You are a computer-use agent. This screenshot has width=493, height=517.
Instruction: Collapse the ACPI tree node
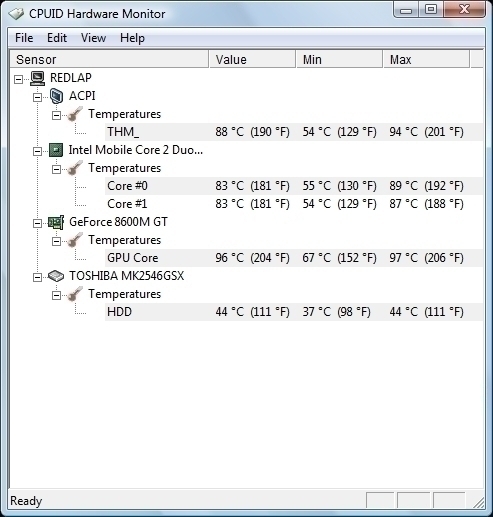pos(37,97)
